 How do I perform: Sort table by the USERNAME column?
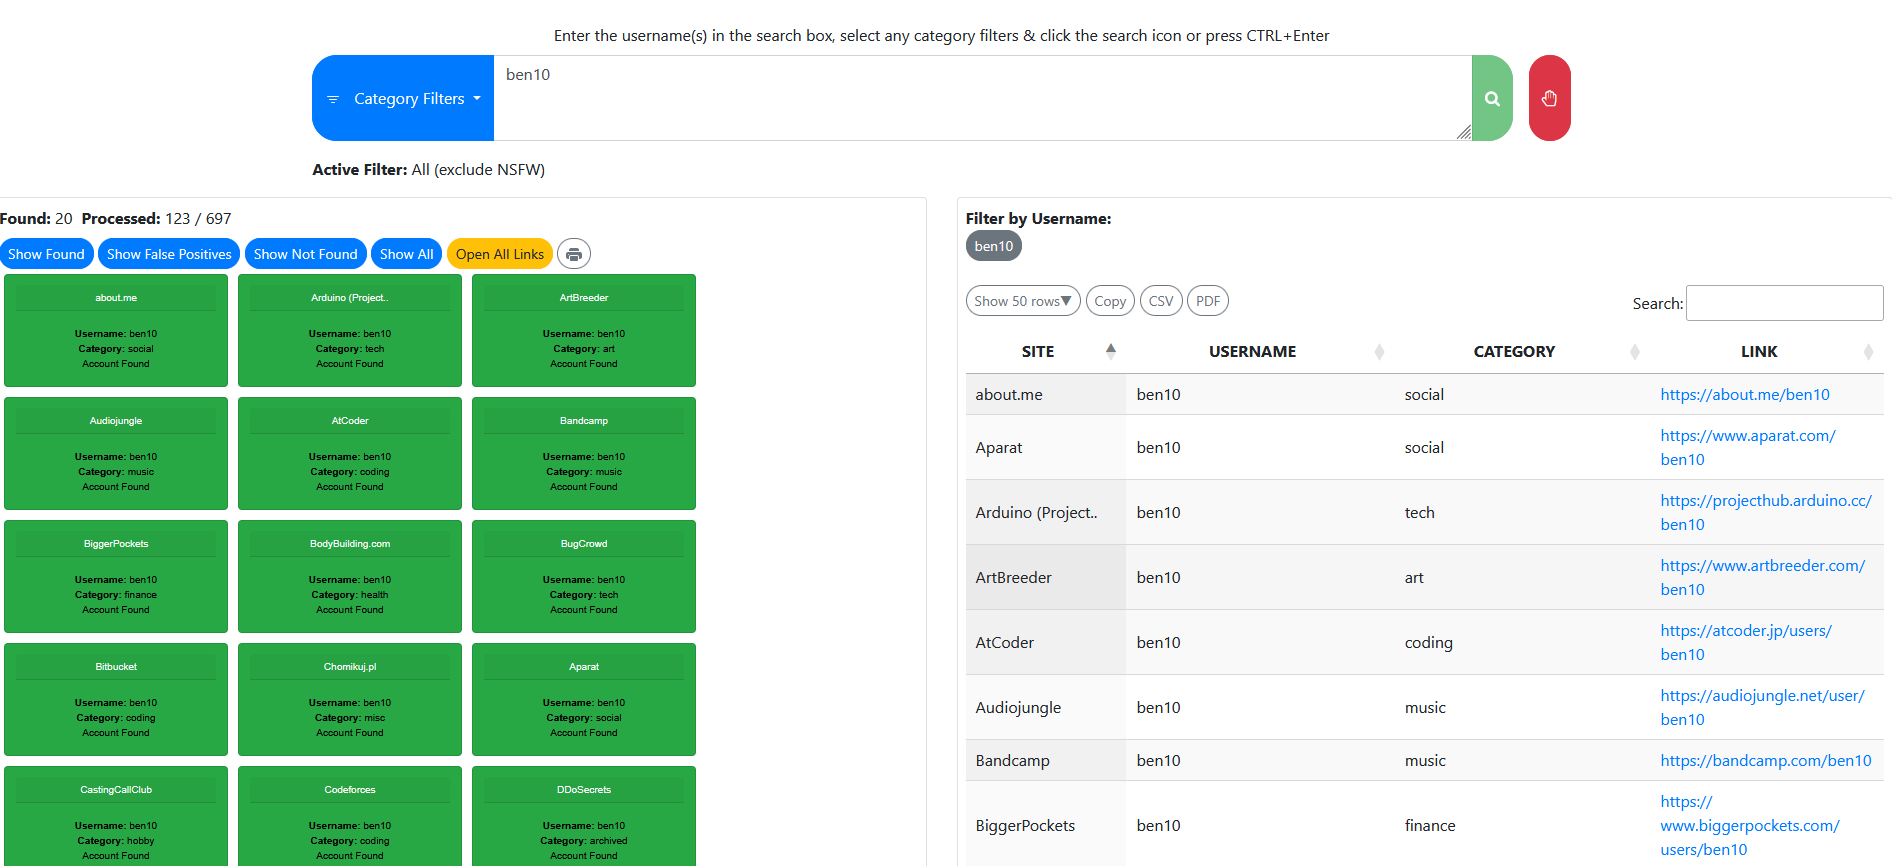pyautogui.click(x=1252, y=352)
